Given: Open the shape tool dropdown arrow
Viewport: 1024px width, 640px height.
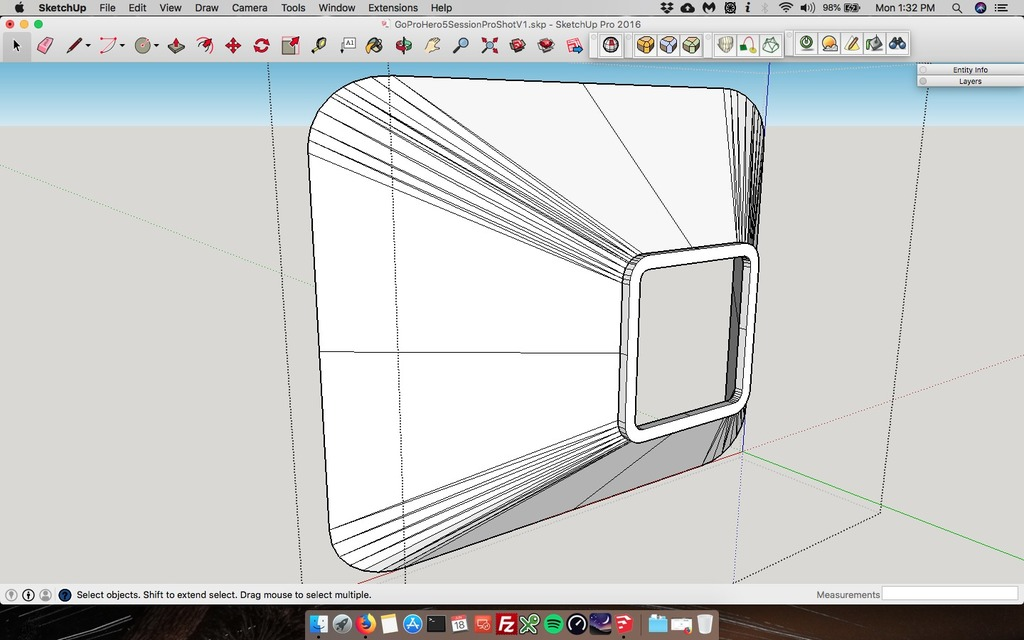Looking at the screenshot, I should [x=156, y=45].
